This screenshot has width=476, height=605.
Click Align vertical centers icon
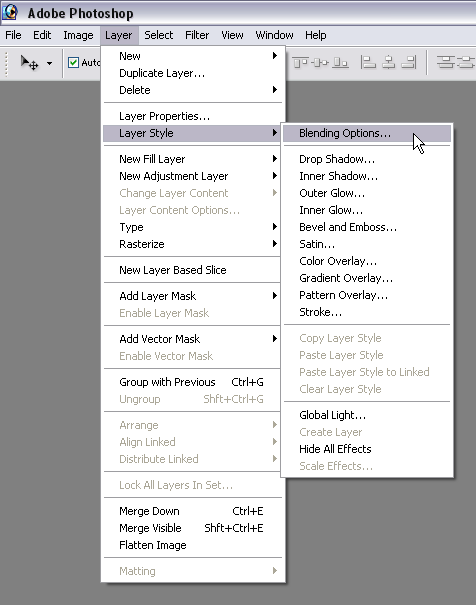(320, 62)
